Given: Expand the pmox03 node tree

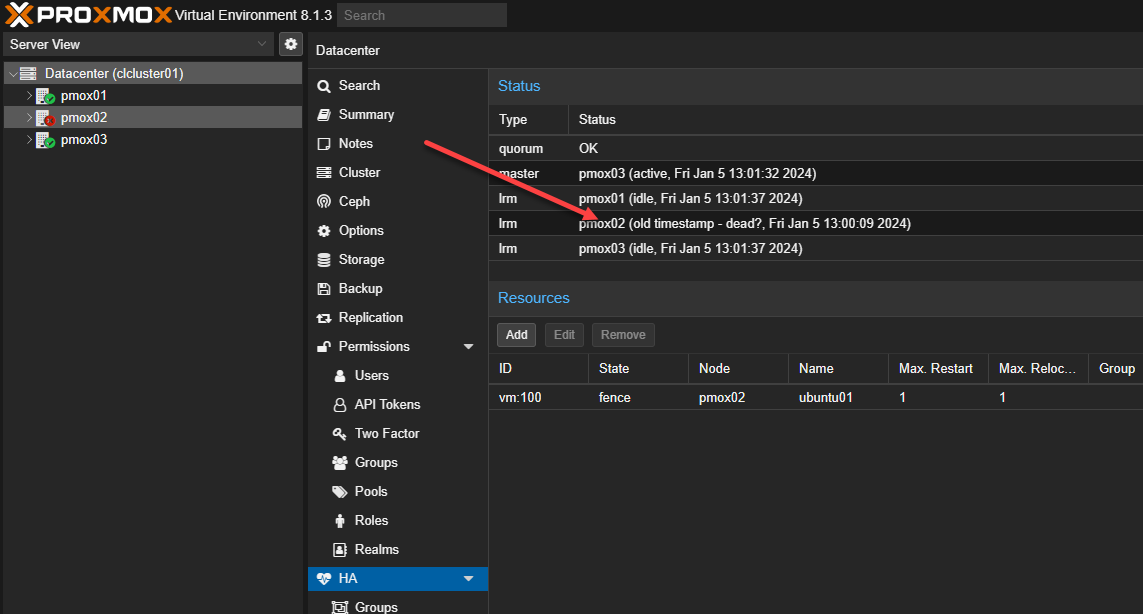Looking at the screenshot, I should (29, 140).
